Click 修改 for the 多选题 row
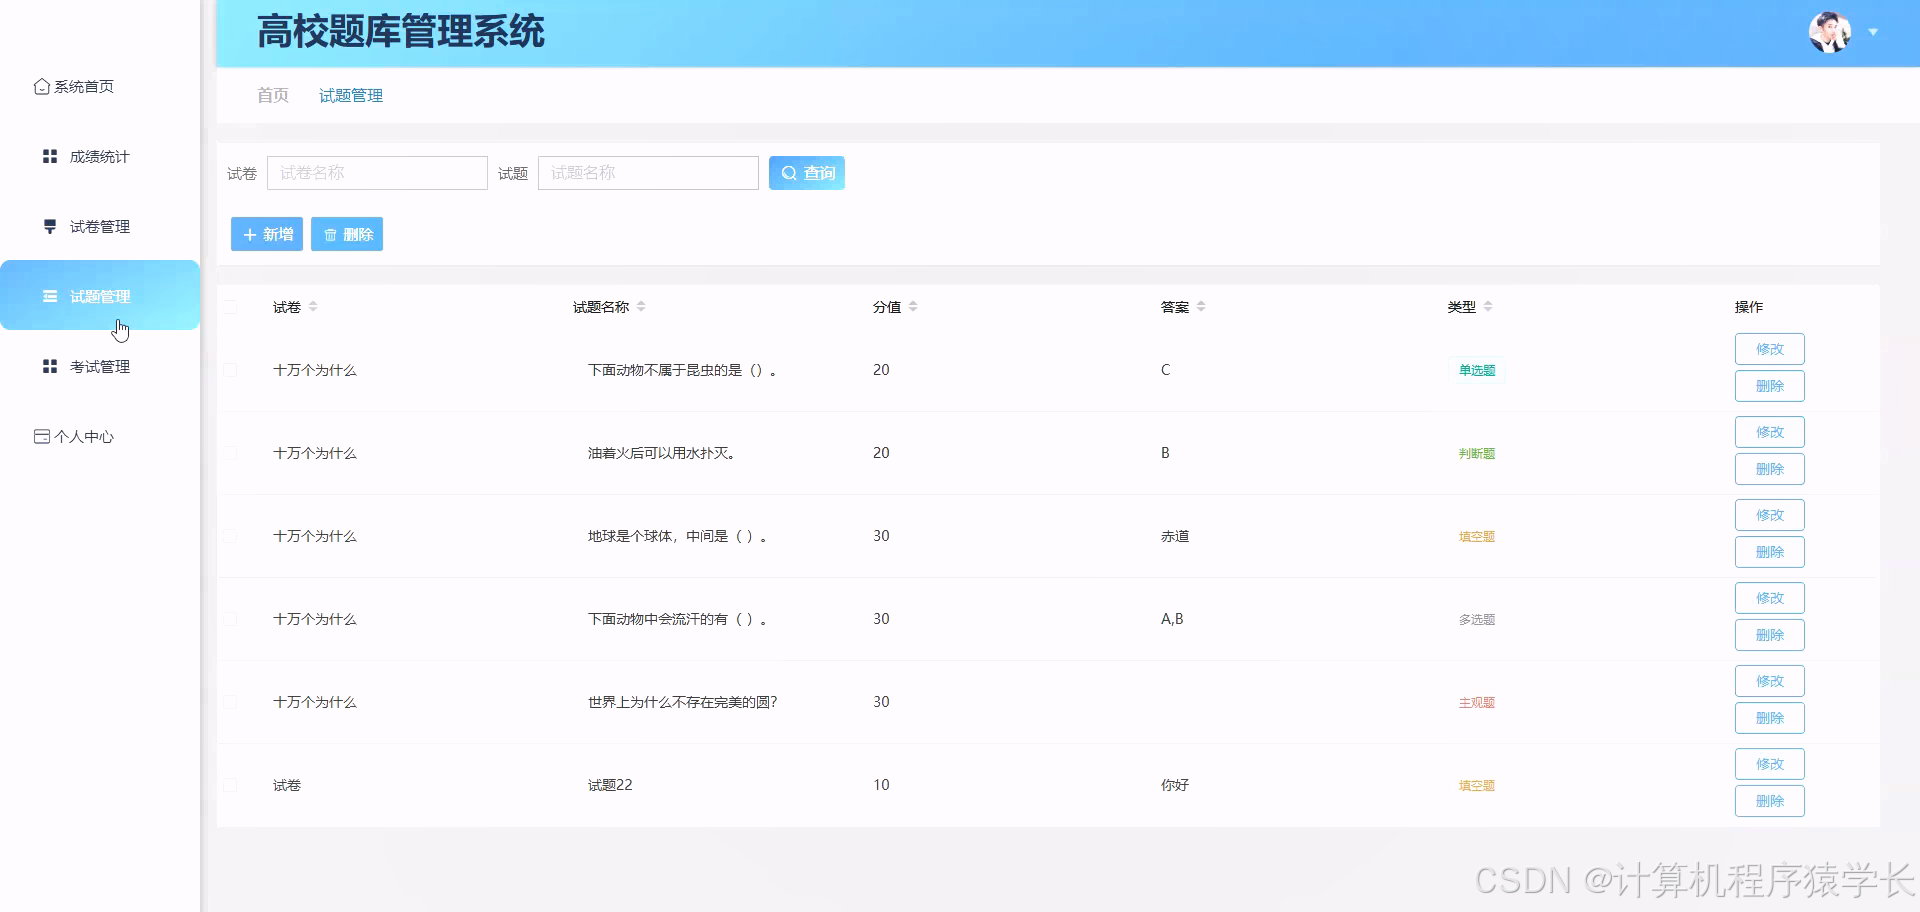The image size is (1920, 912). [1770, 598]
